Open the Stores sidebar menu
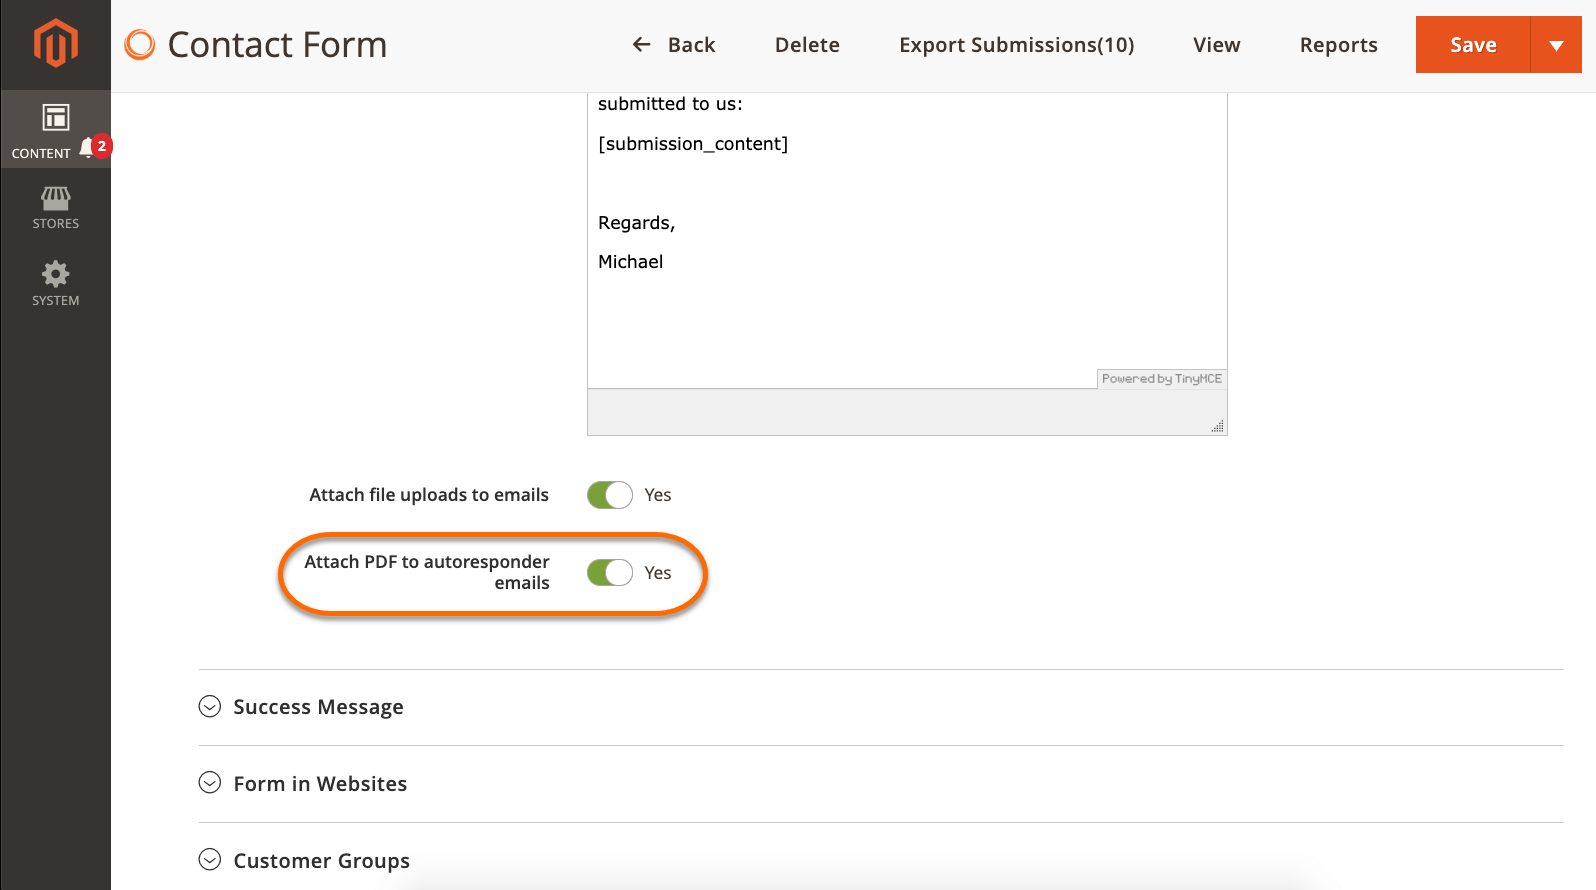Viewport: 1596px width, 890px height. click(55, 207)
